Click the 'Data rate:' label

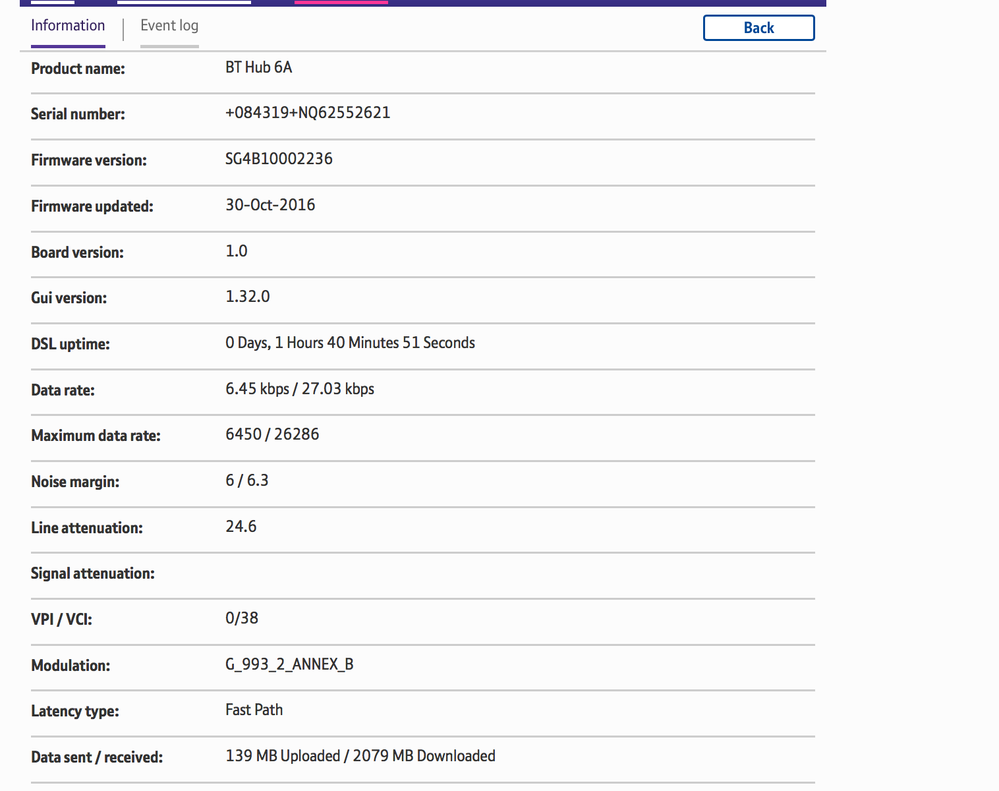(62, 390)
